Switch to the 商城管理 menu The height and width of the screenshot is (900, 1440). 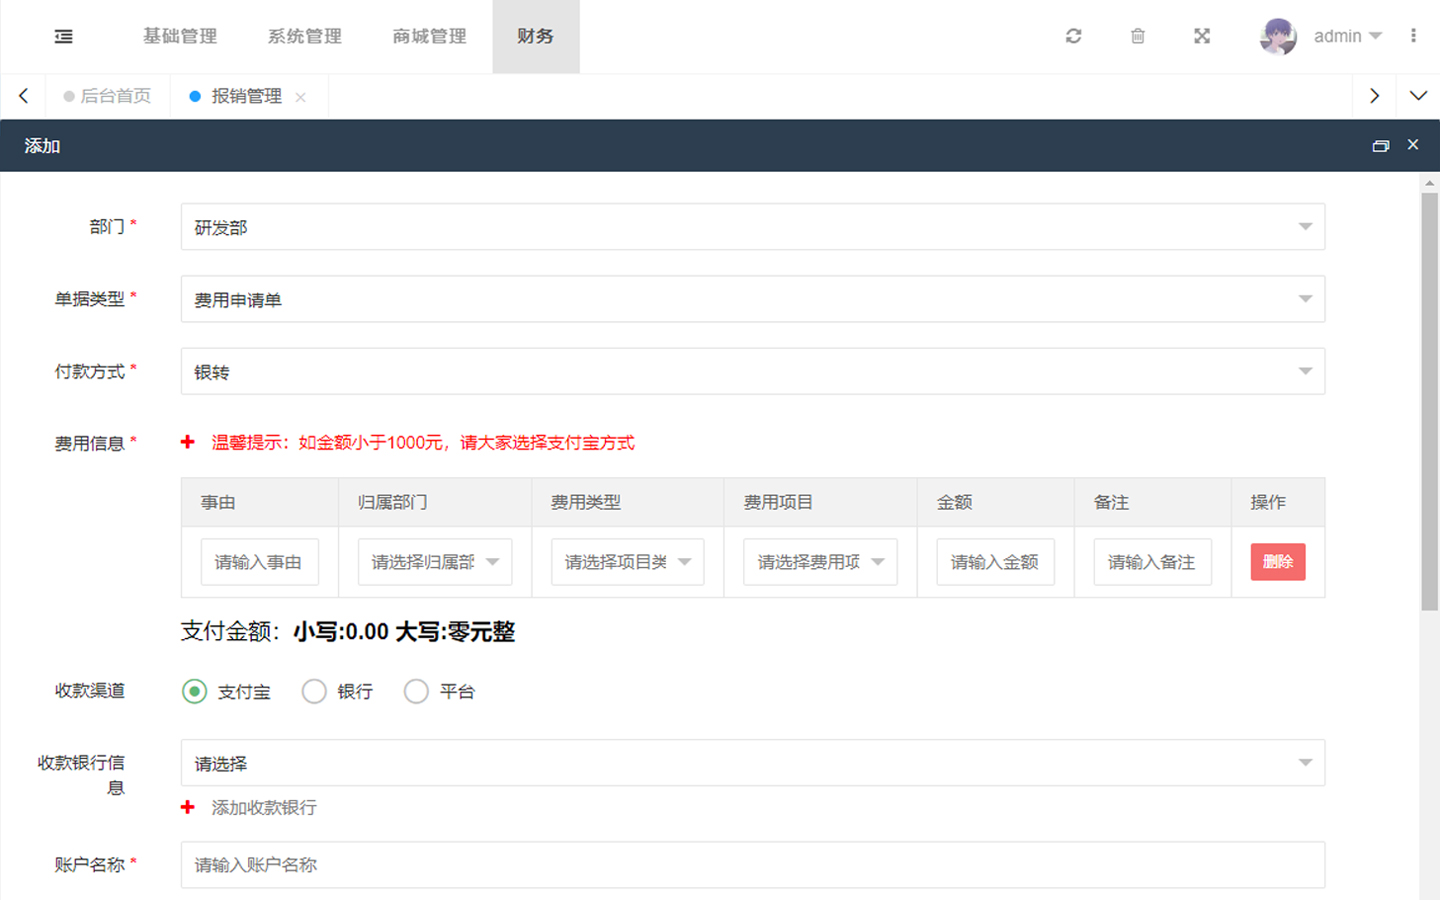pyautogui.click(x=429, y=37)
